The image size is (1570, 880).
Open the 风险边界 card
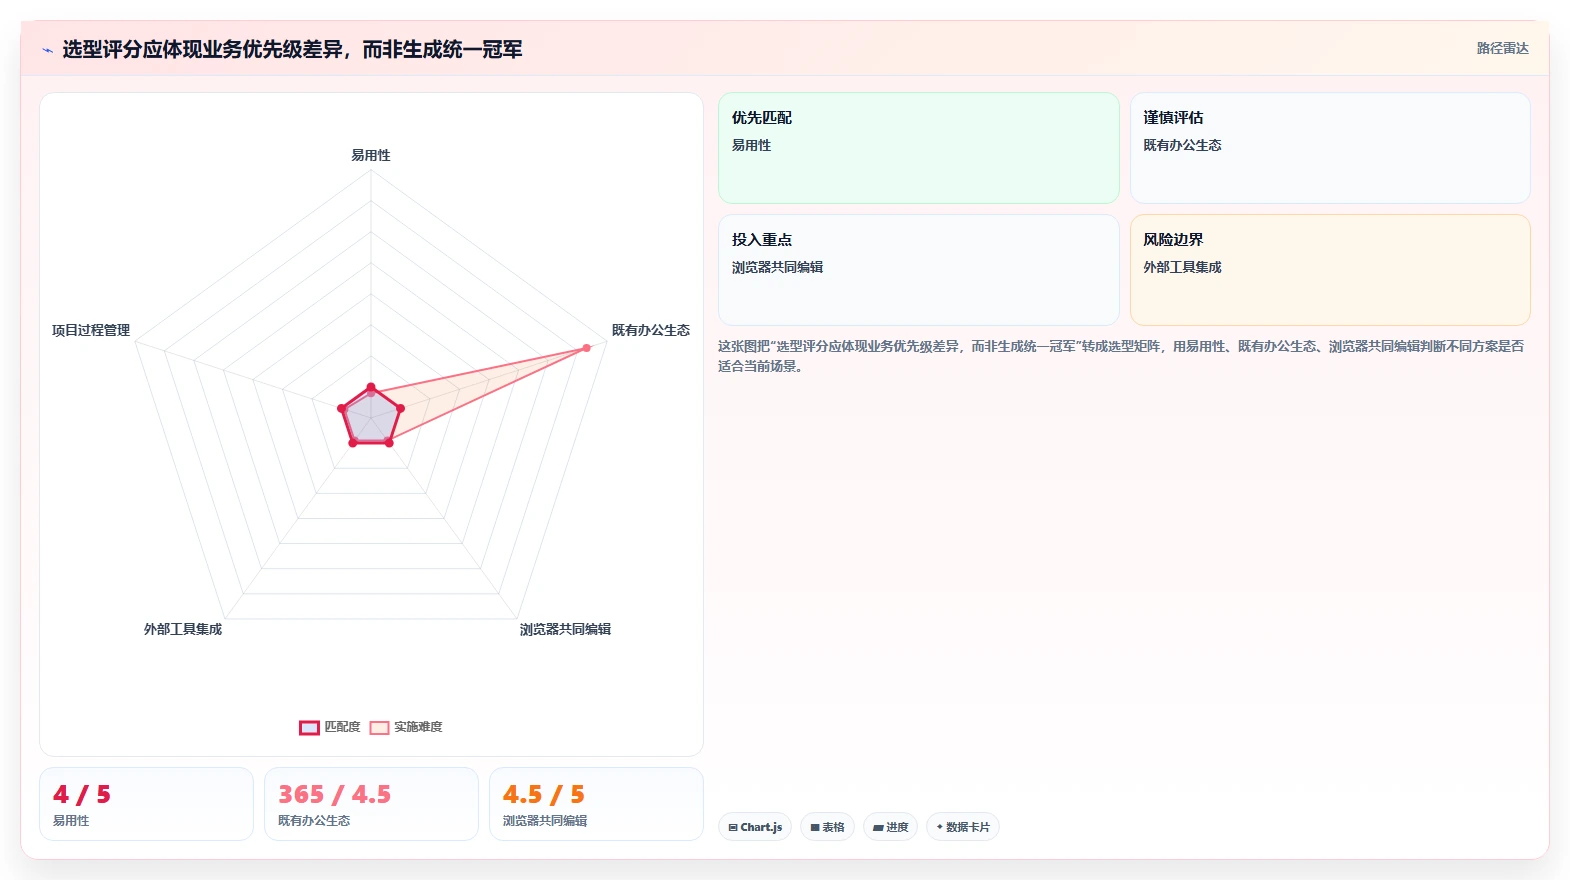pos(1330,270)
